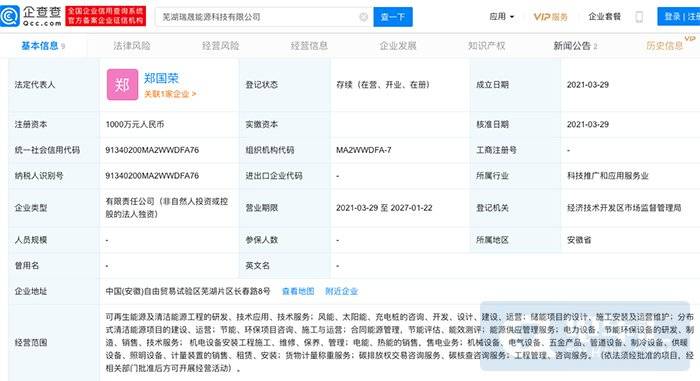The height and width of the screenshot is (381, 700).
Task: Open legal representative 郑国荣 profile link
Action: pos(161,78)
